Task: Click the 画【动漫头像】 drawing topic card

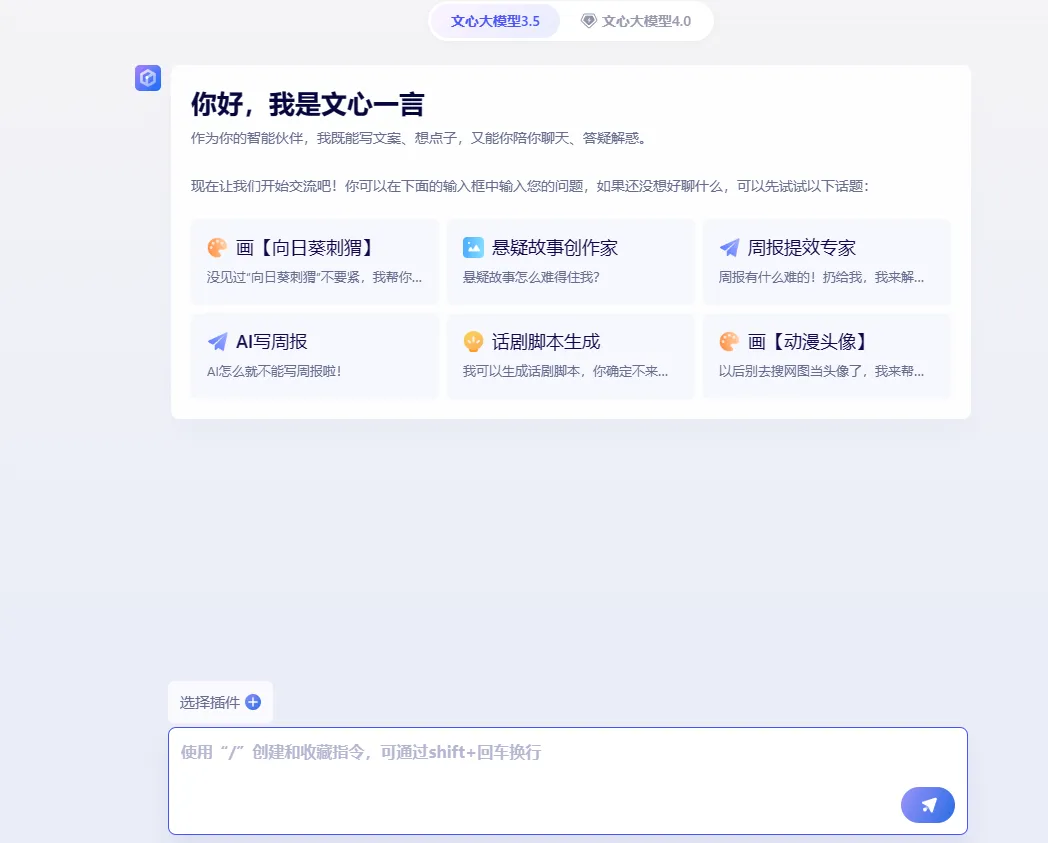Action: point(826,356)
